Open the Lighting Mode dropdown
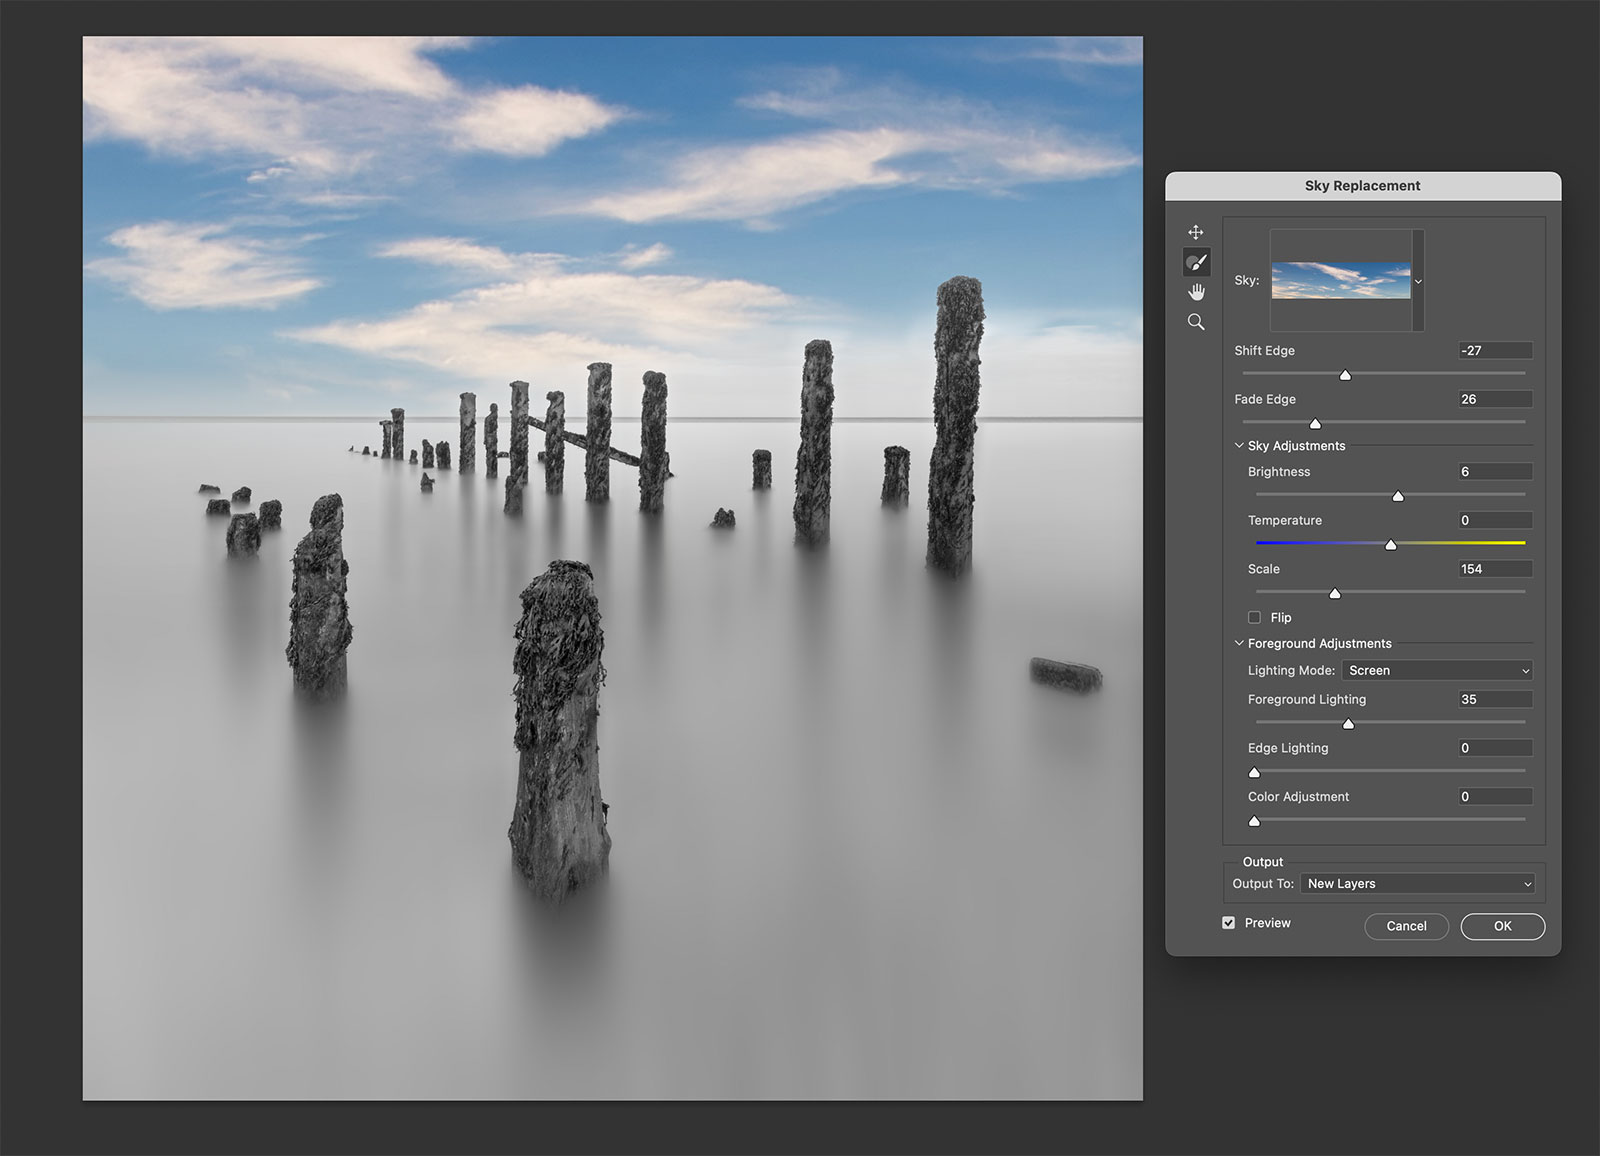 point(1436,671)
